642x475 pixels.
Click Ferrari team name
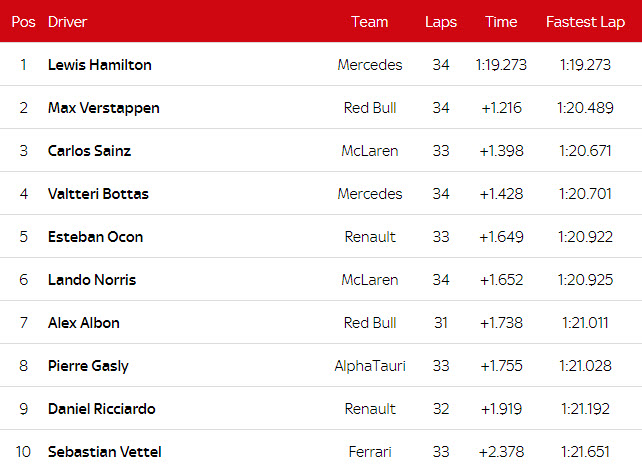[370, 452]
